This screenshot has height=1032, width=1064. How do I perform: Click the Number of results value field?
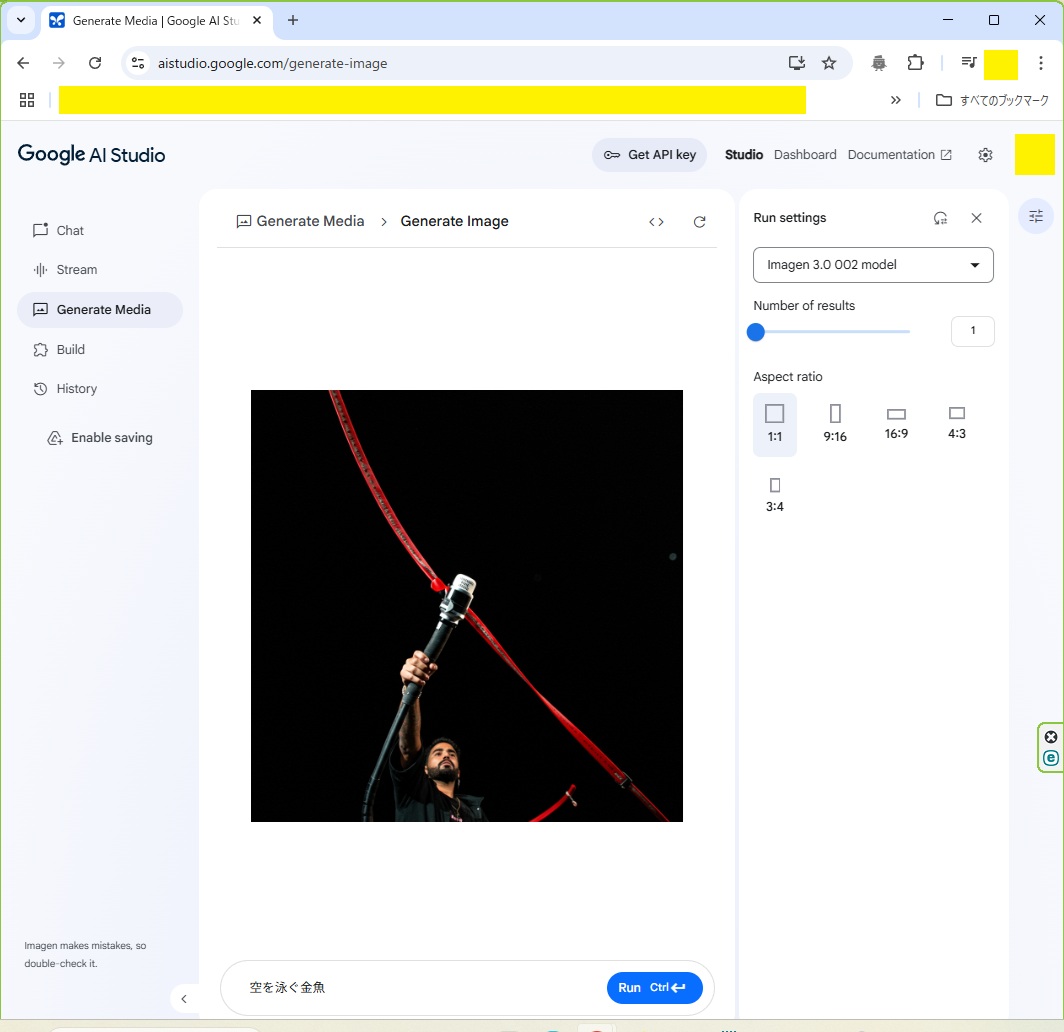972,331
